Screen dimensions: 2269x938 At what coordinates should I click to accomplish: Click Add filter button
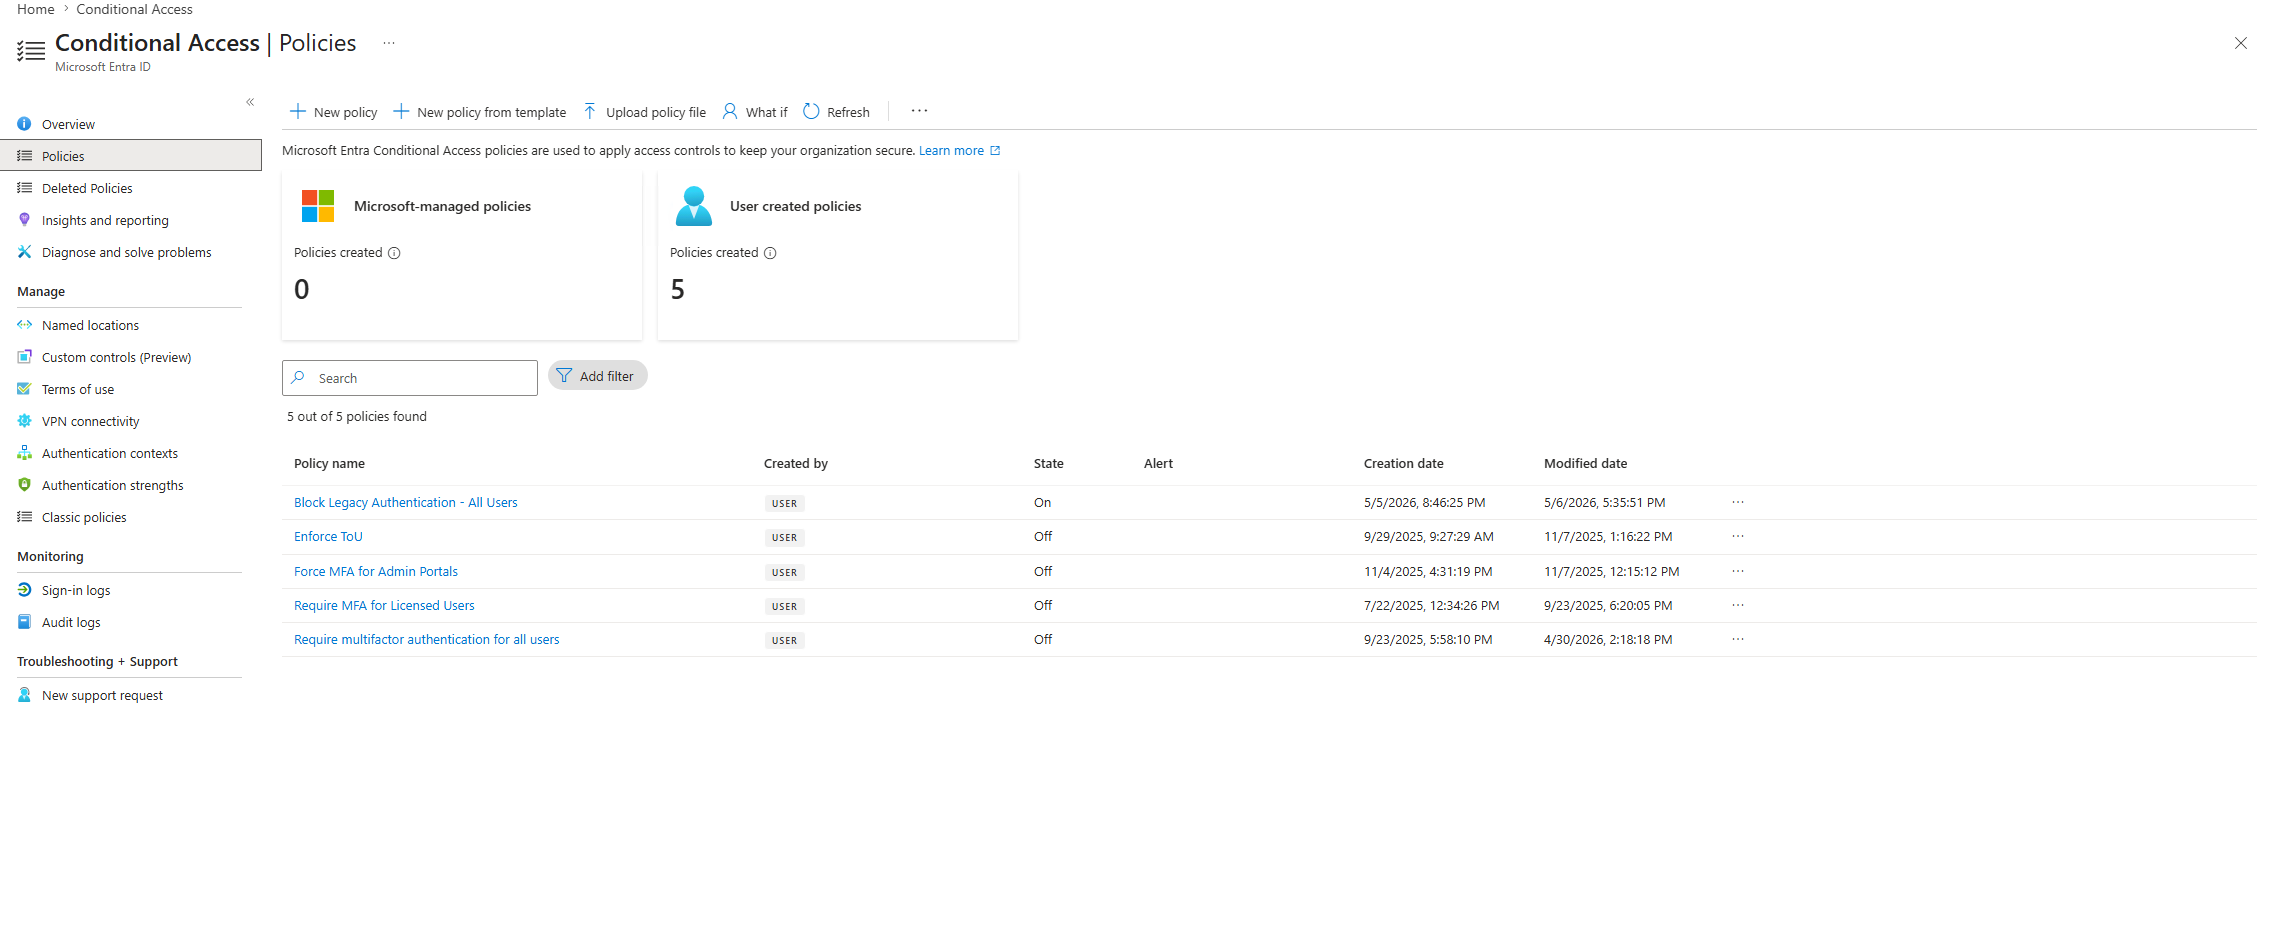598,376
